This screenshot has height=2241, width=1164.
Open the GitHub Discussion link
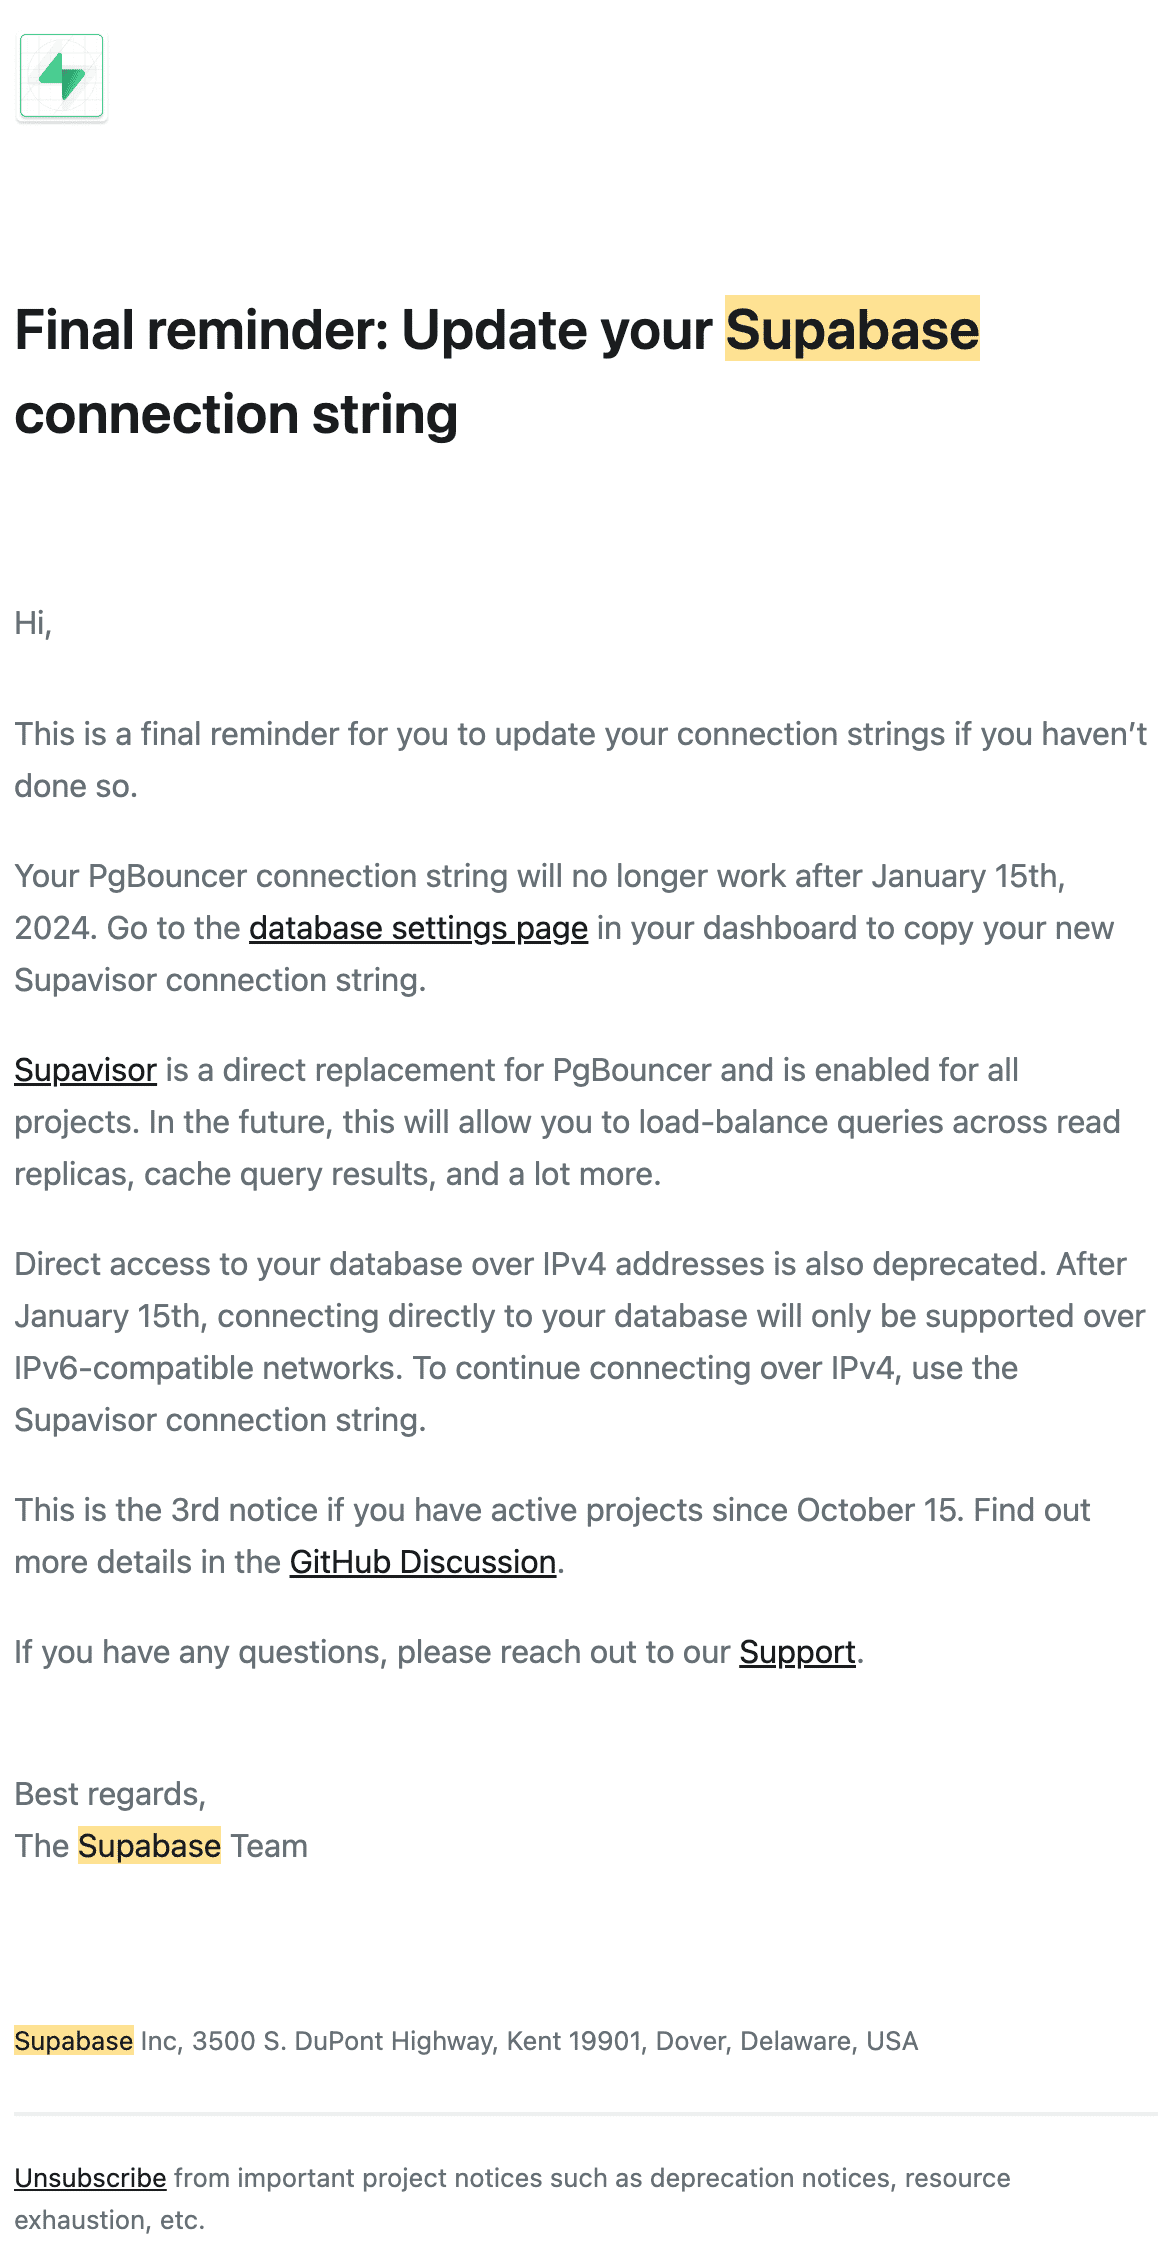(x=422, y=1562)
